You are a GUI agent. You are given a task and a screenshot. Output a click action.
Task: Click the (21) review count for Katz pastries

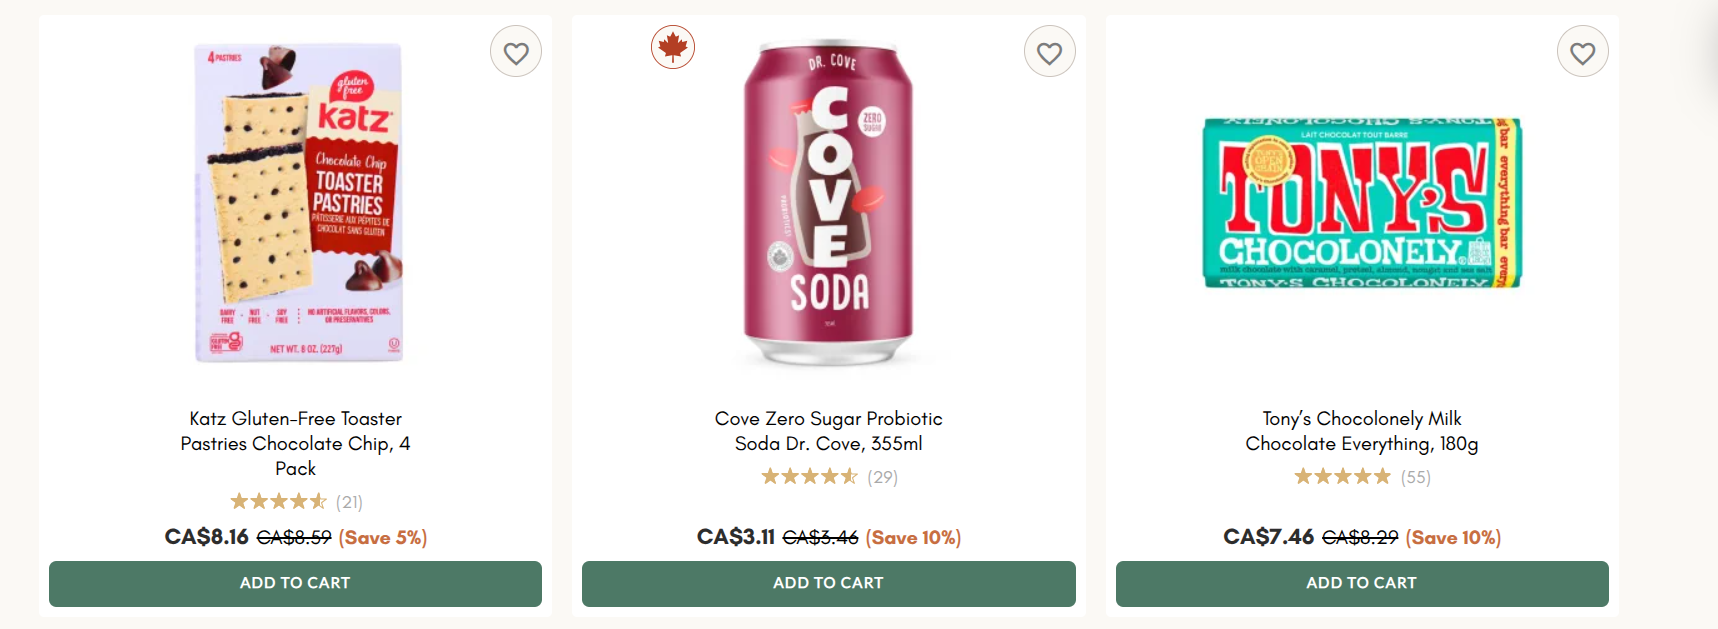point(351,502)
